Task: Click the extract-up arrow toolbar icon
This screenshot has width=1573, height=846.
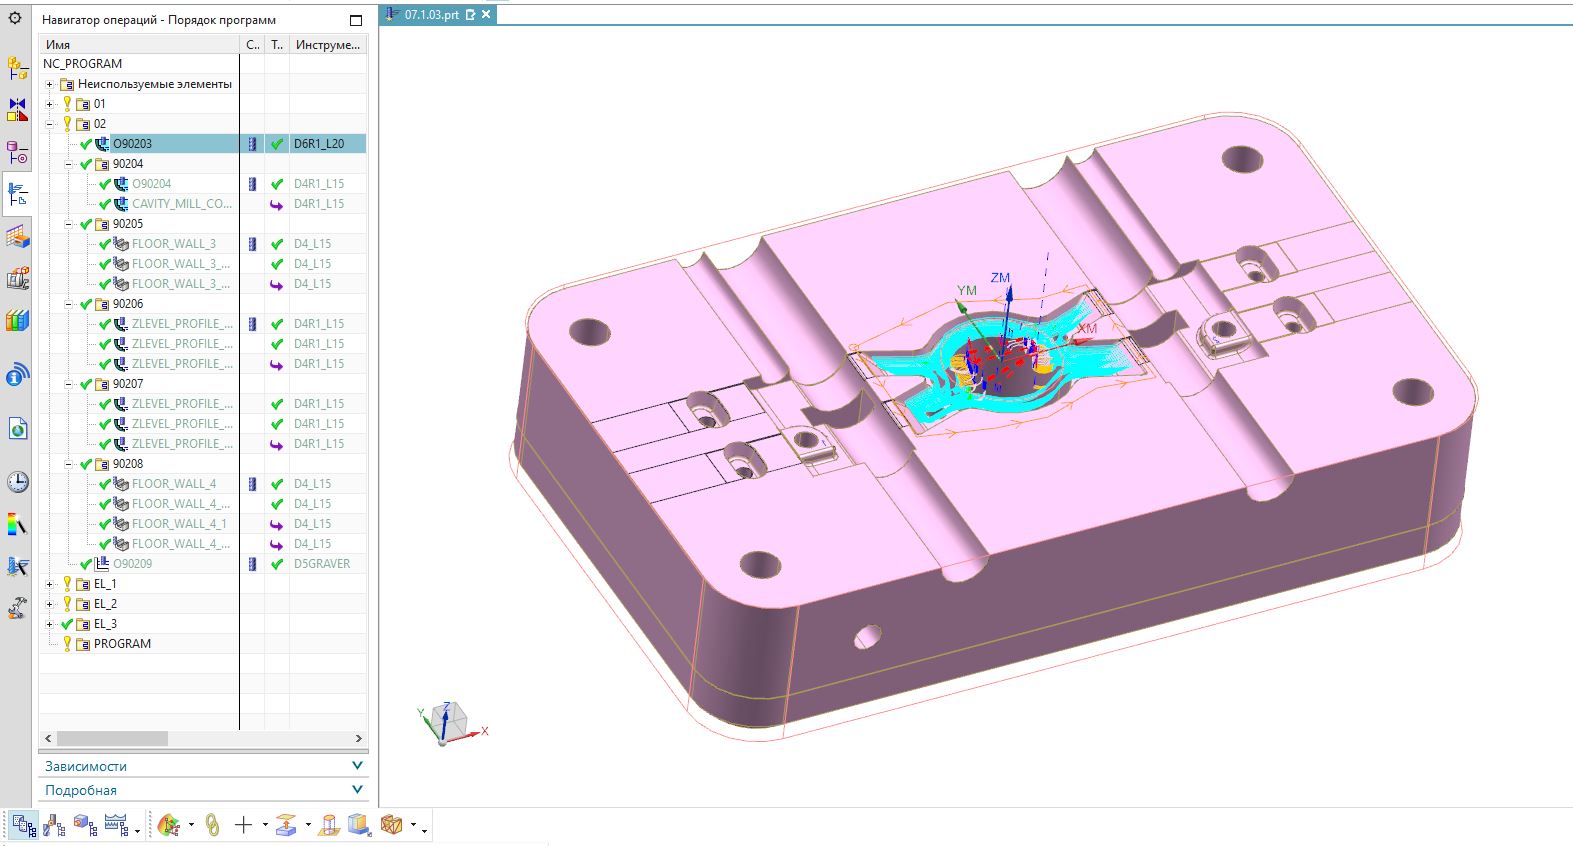Action: click(x=286, y=825)
